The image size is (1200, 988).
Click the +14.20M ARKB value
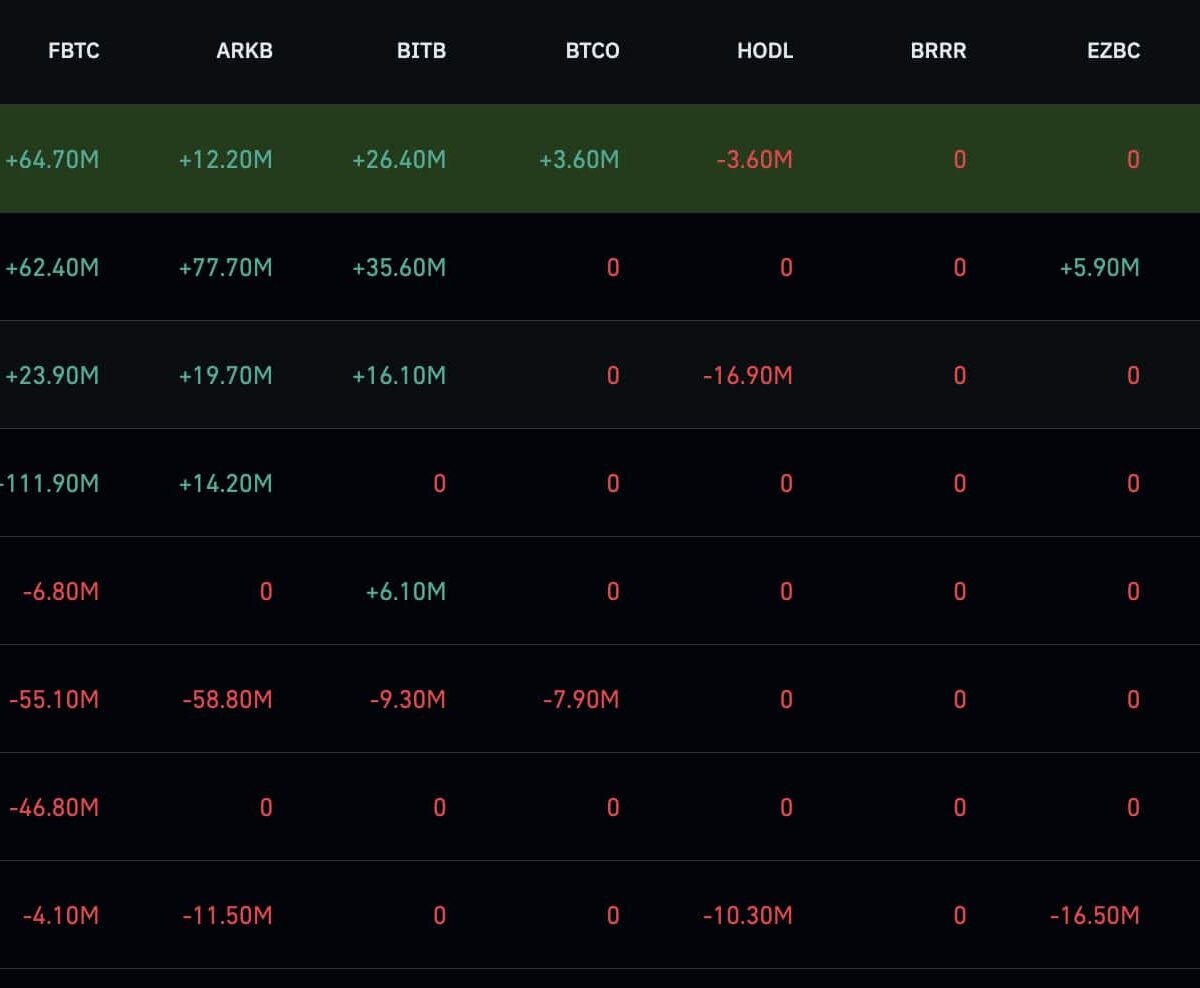225,483
